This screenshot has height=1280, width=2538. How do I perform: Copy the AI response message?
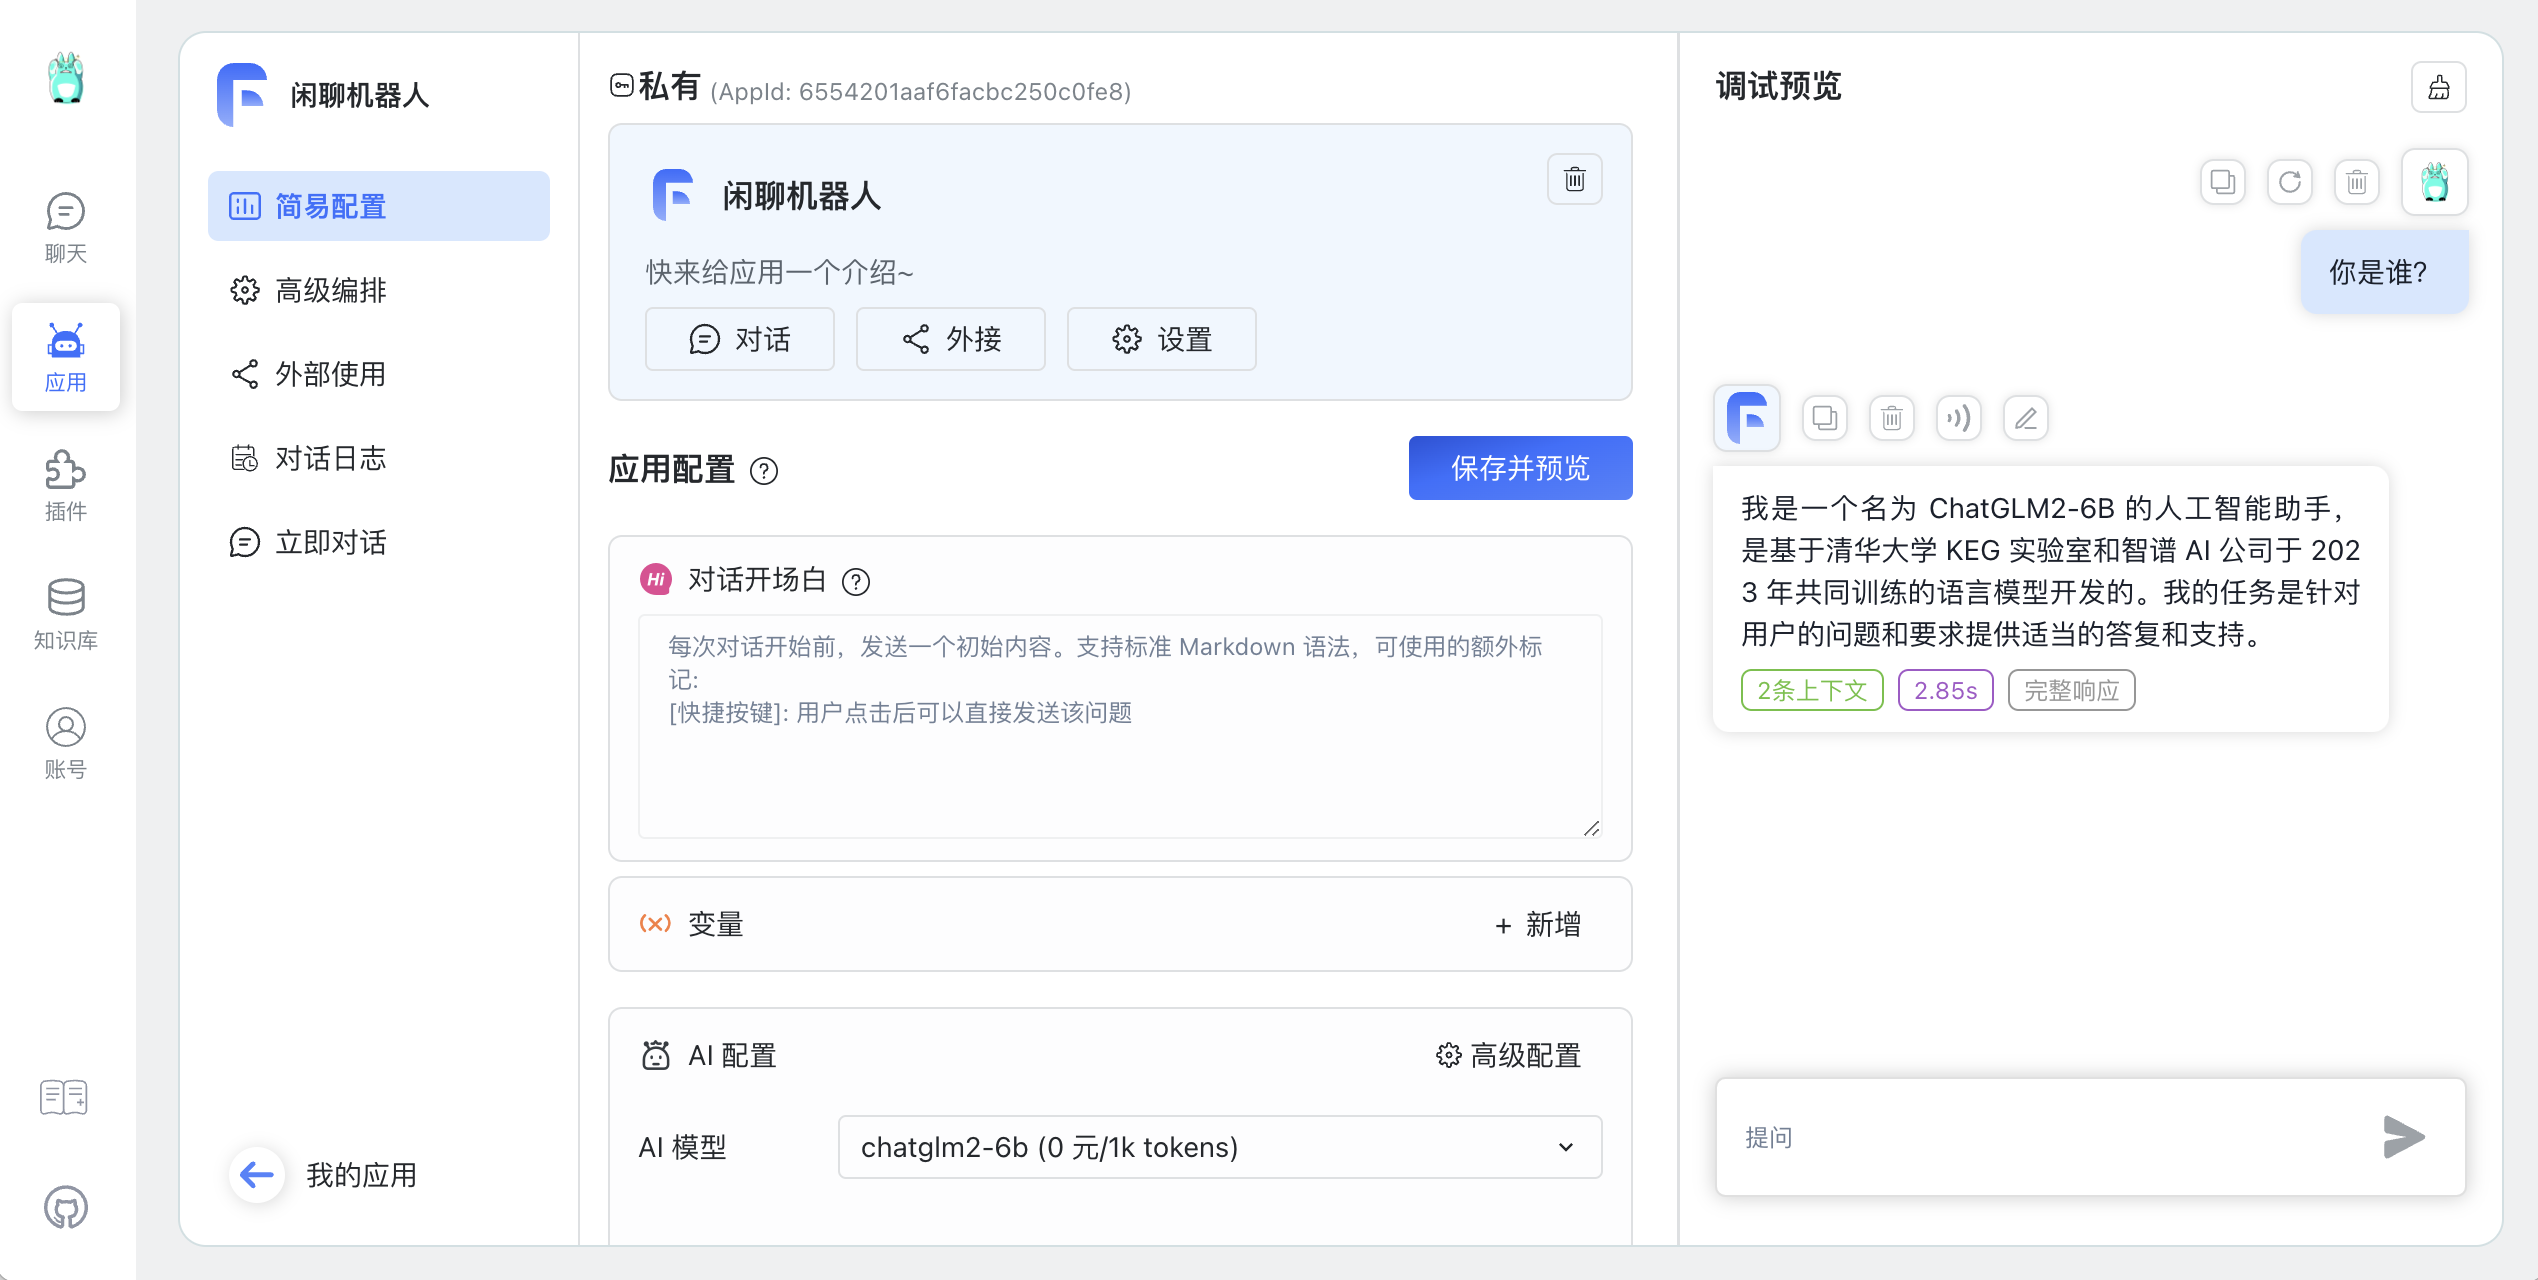click(x=1824, y=418)
